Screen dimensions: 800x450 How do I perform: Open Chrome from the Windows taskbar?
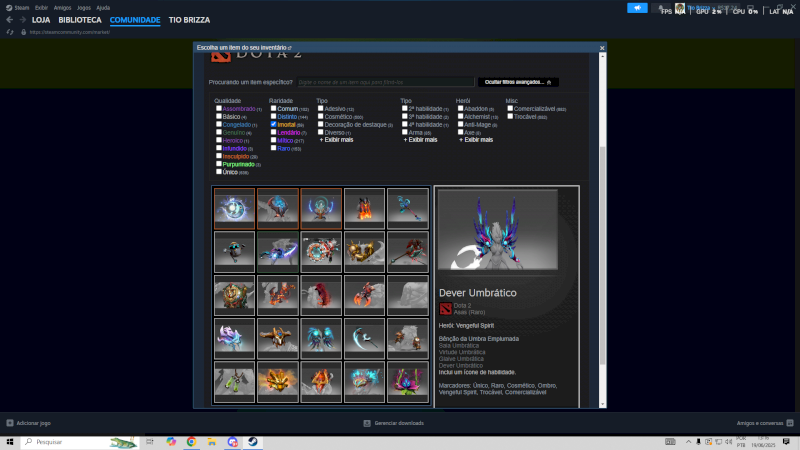coord(190,441)
